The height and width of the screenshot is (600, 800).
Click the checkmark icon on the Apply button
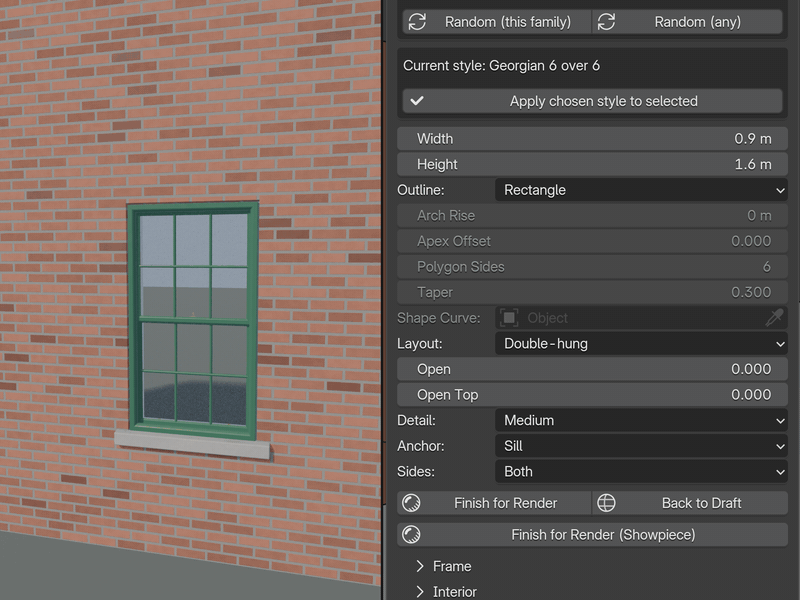click(417, 101)
